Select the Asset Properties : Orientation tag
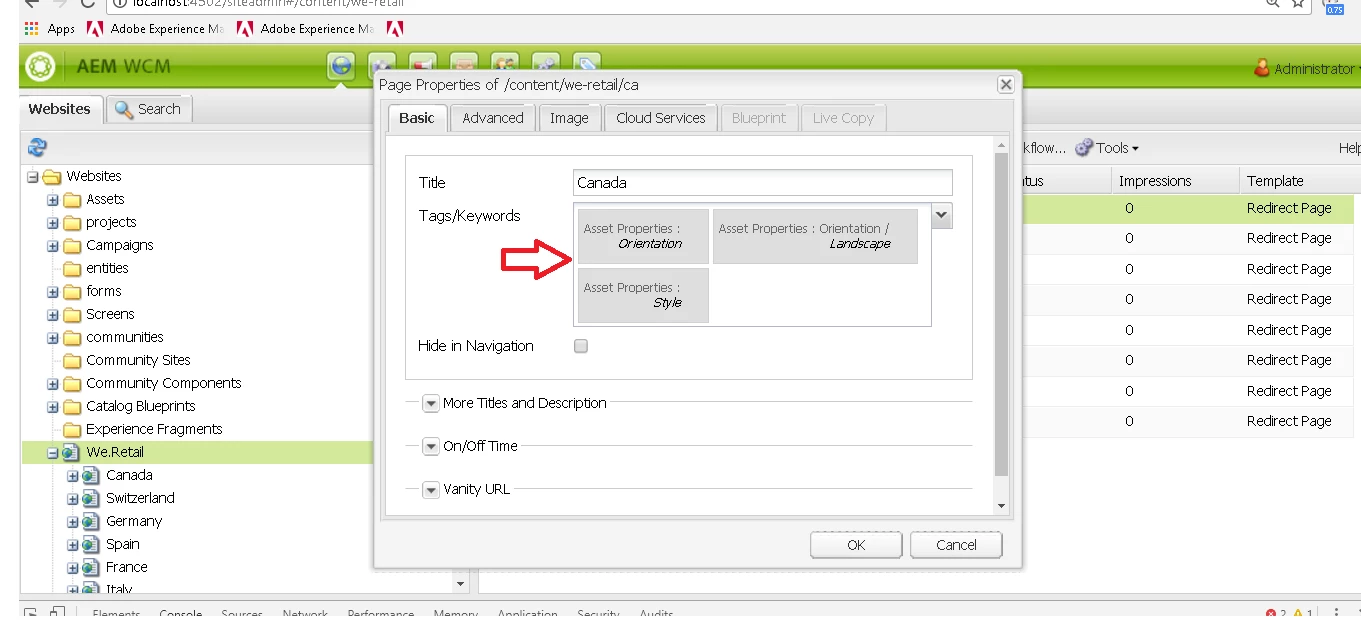The height and width of the screenshot is (631, 1361). click(643, 236)
